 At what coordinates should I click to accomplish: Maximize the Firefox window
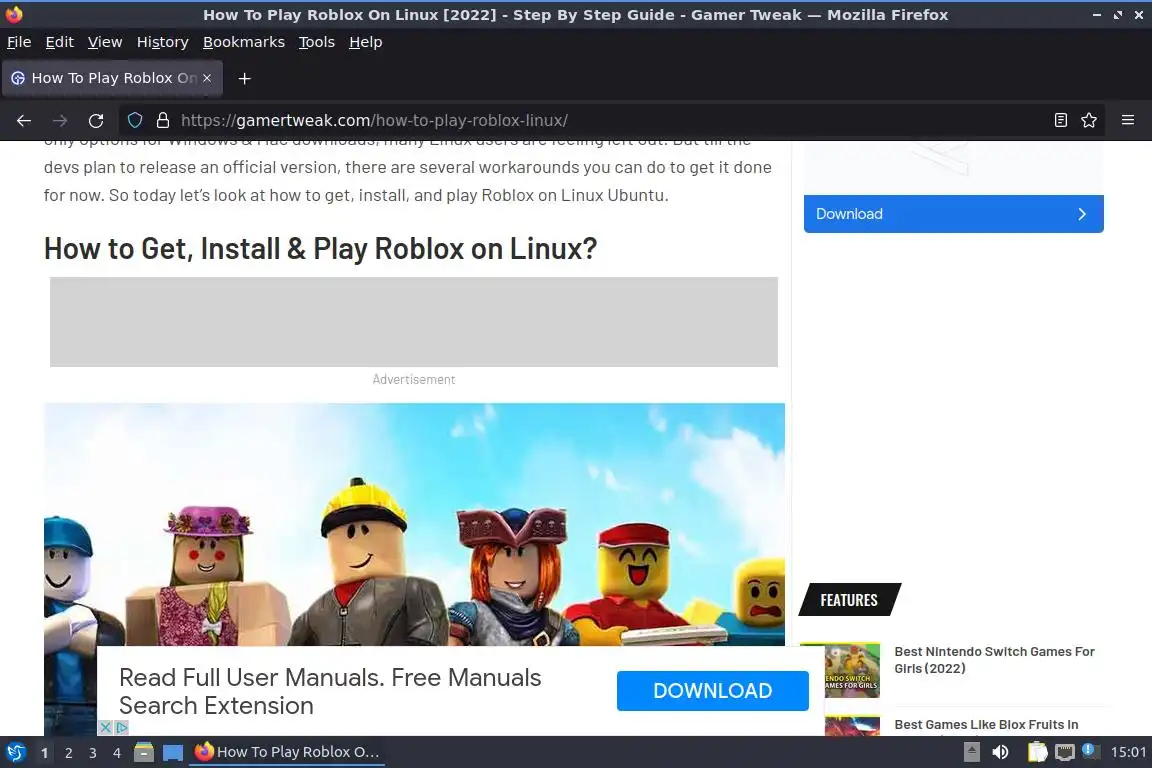coord(1117,15)
